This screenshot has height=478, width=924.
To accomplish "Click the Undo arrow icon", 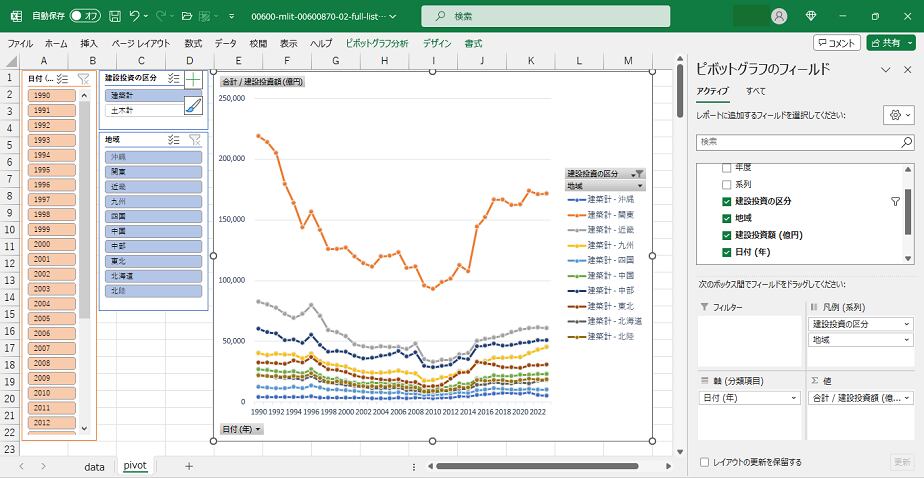I will pyautogui.click(x=136, y=16).
